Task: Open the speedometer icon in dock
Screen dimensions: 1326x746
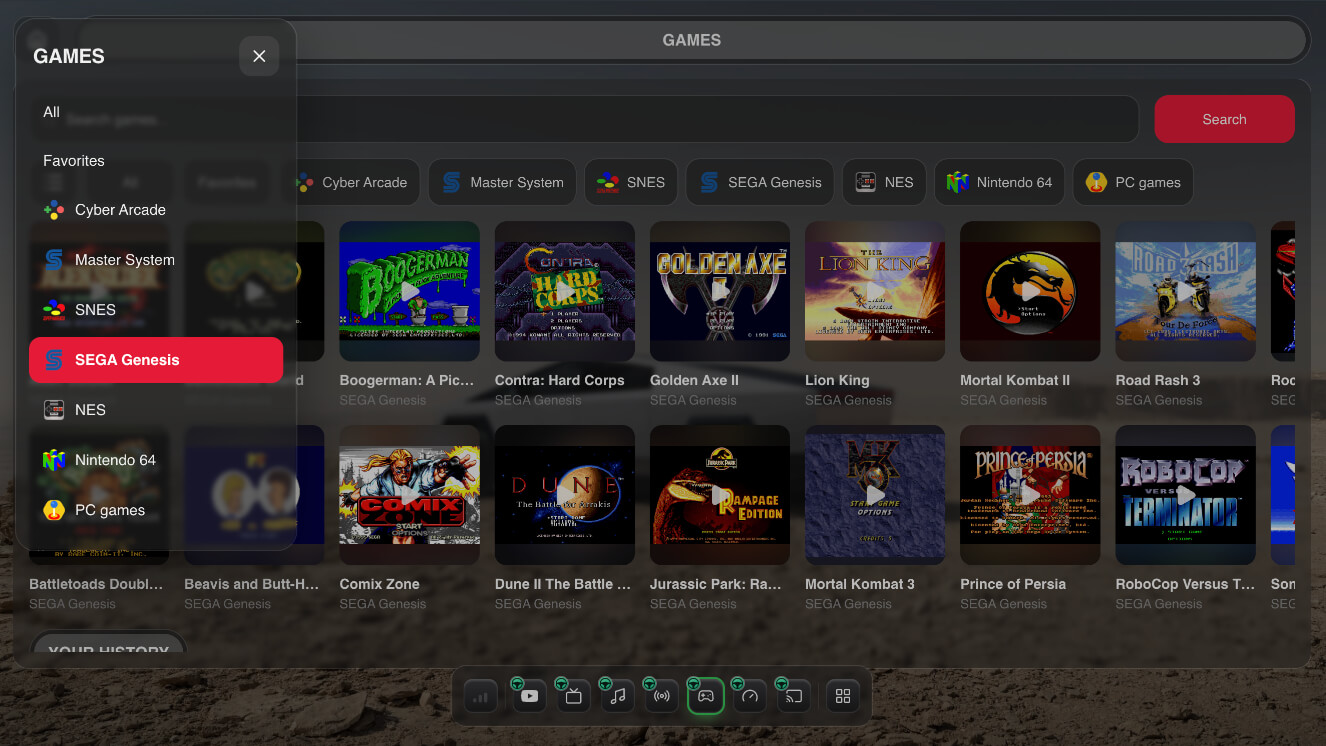Action: tap(750, 696)
